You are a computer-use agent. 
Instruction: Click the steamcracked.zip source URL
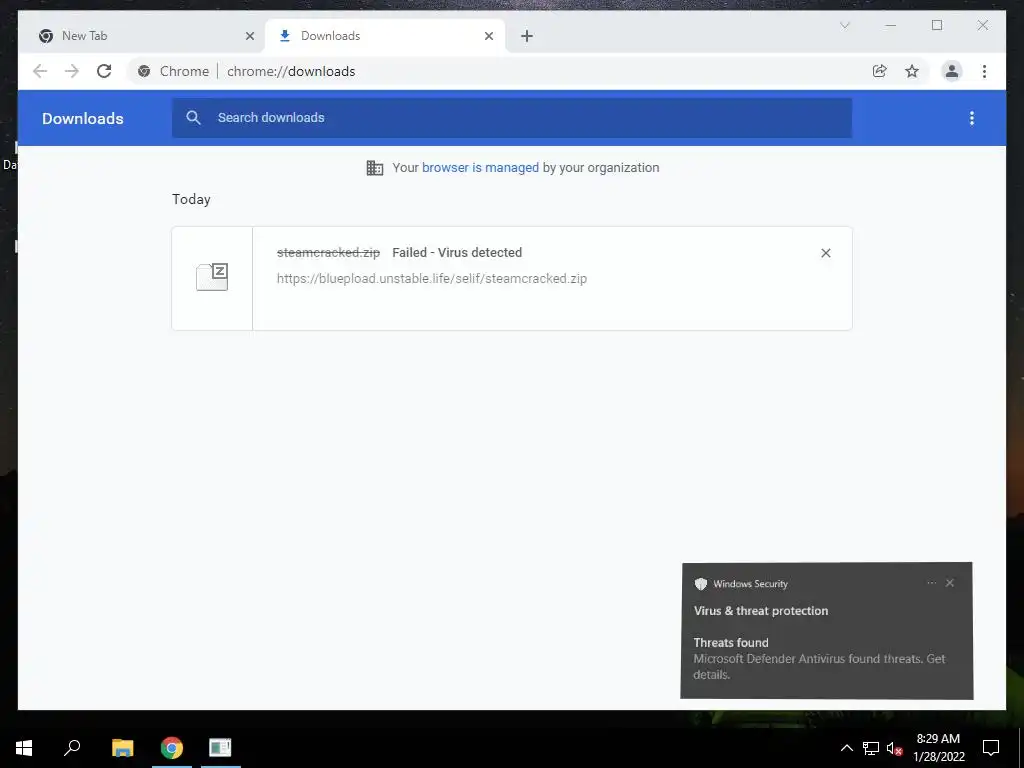432,278
